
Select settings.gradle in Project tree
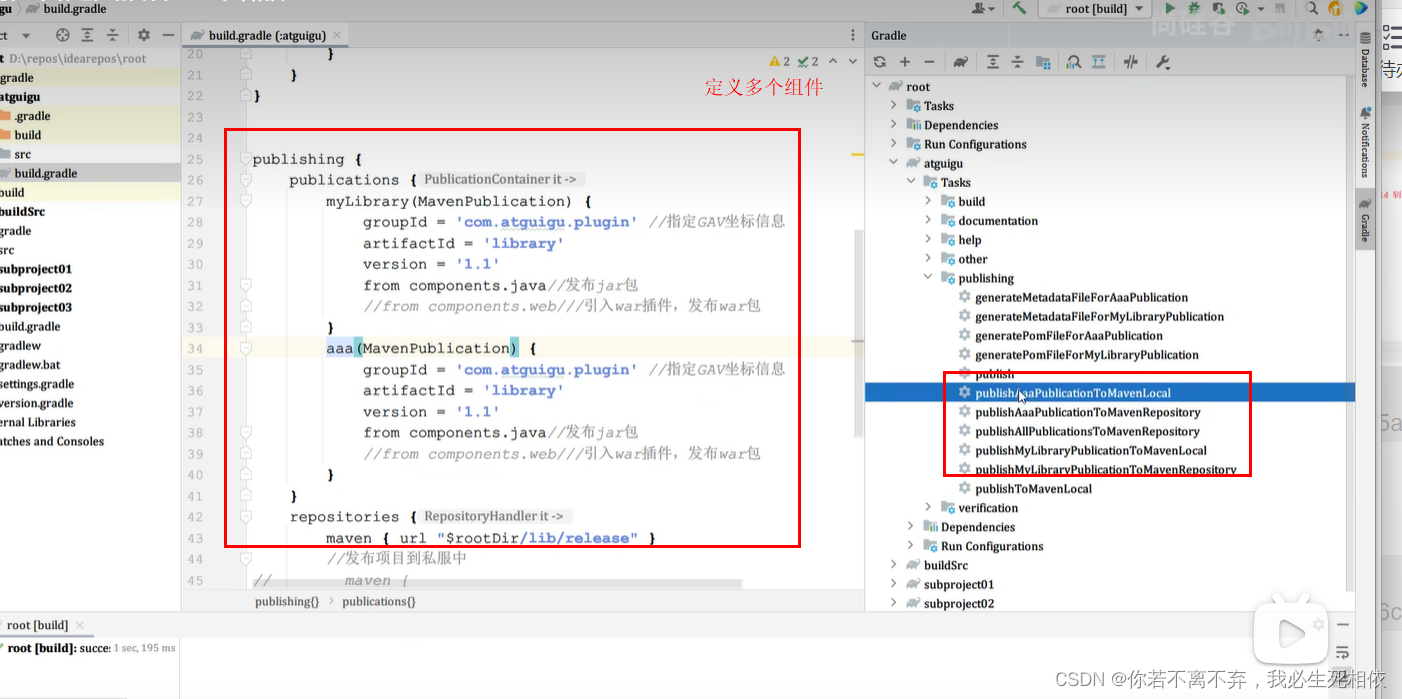coord(37,384)
